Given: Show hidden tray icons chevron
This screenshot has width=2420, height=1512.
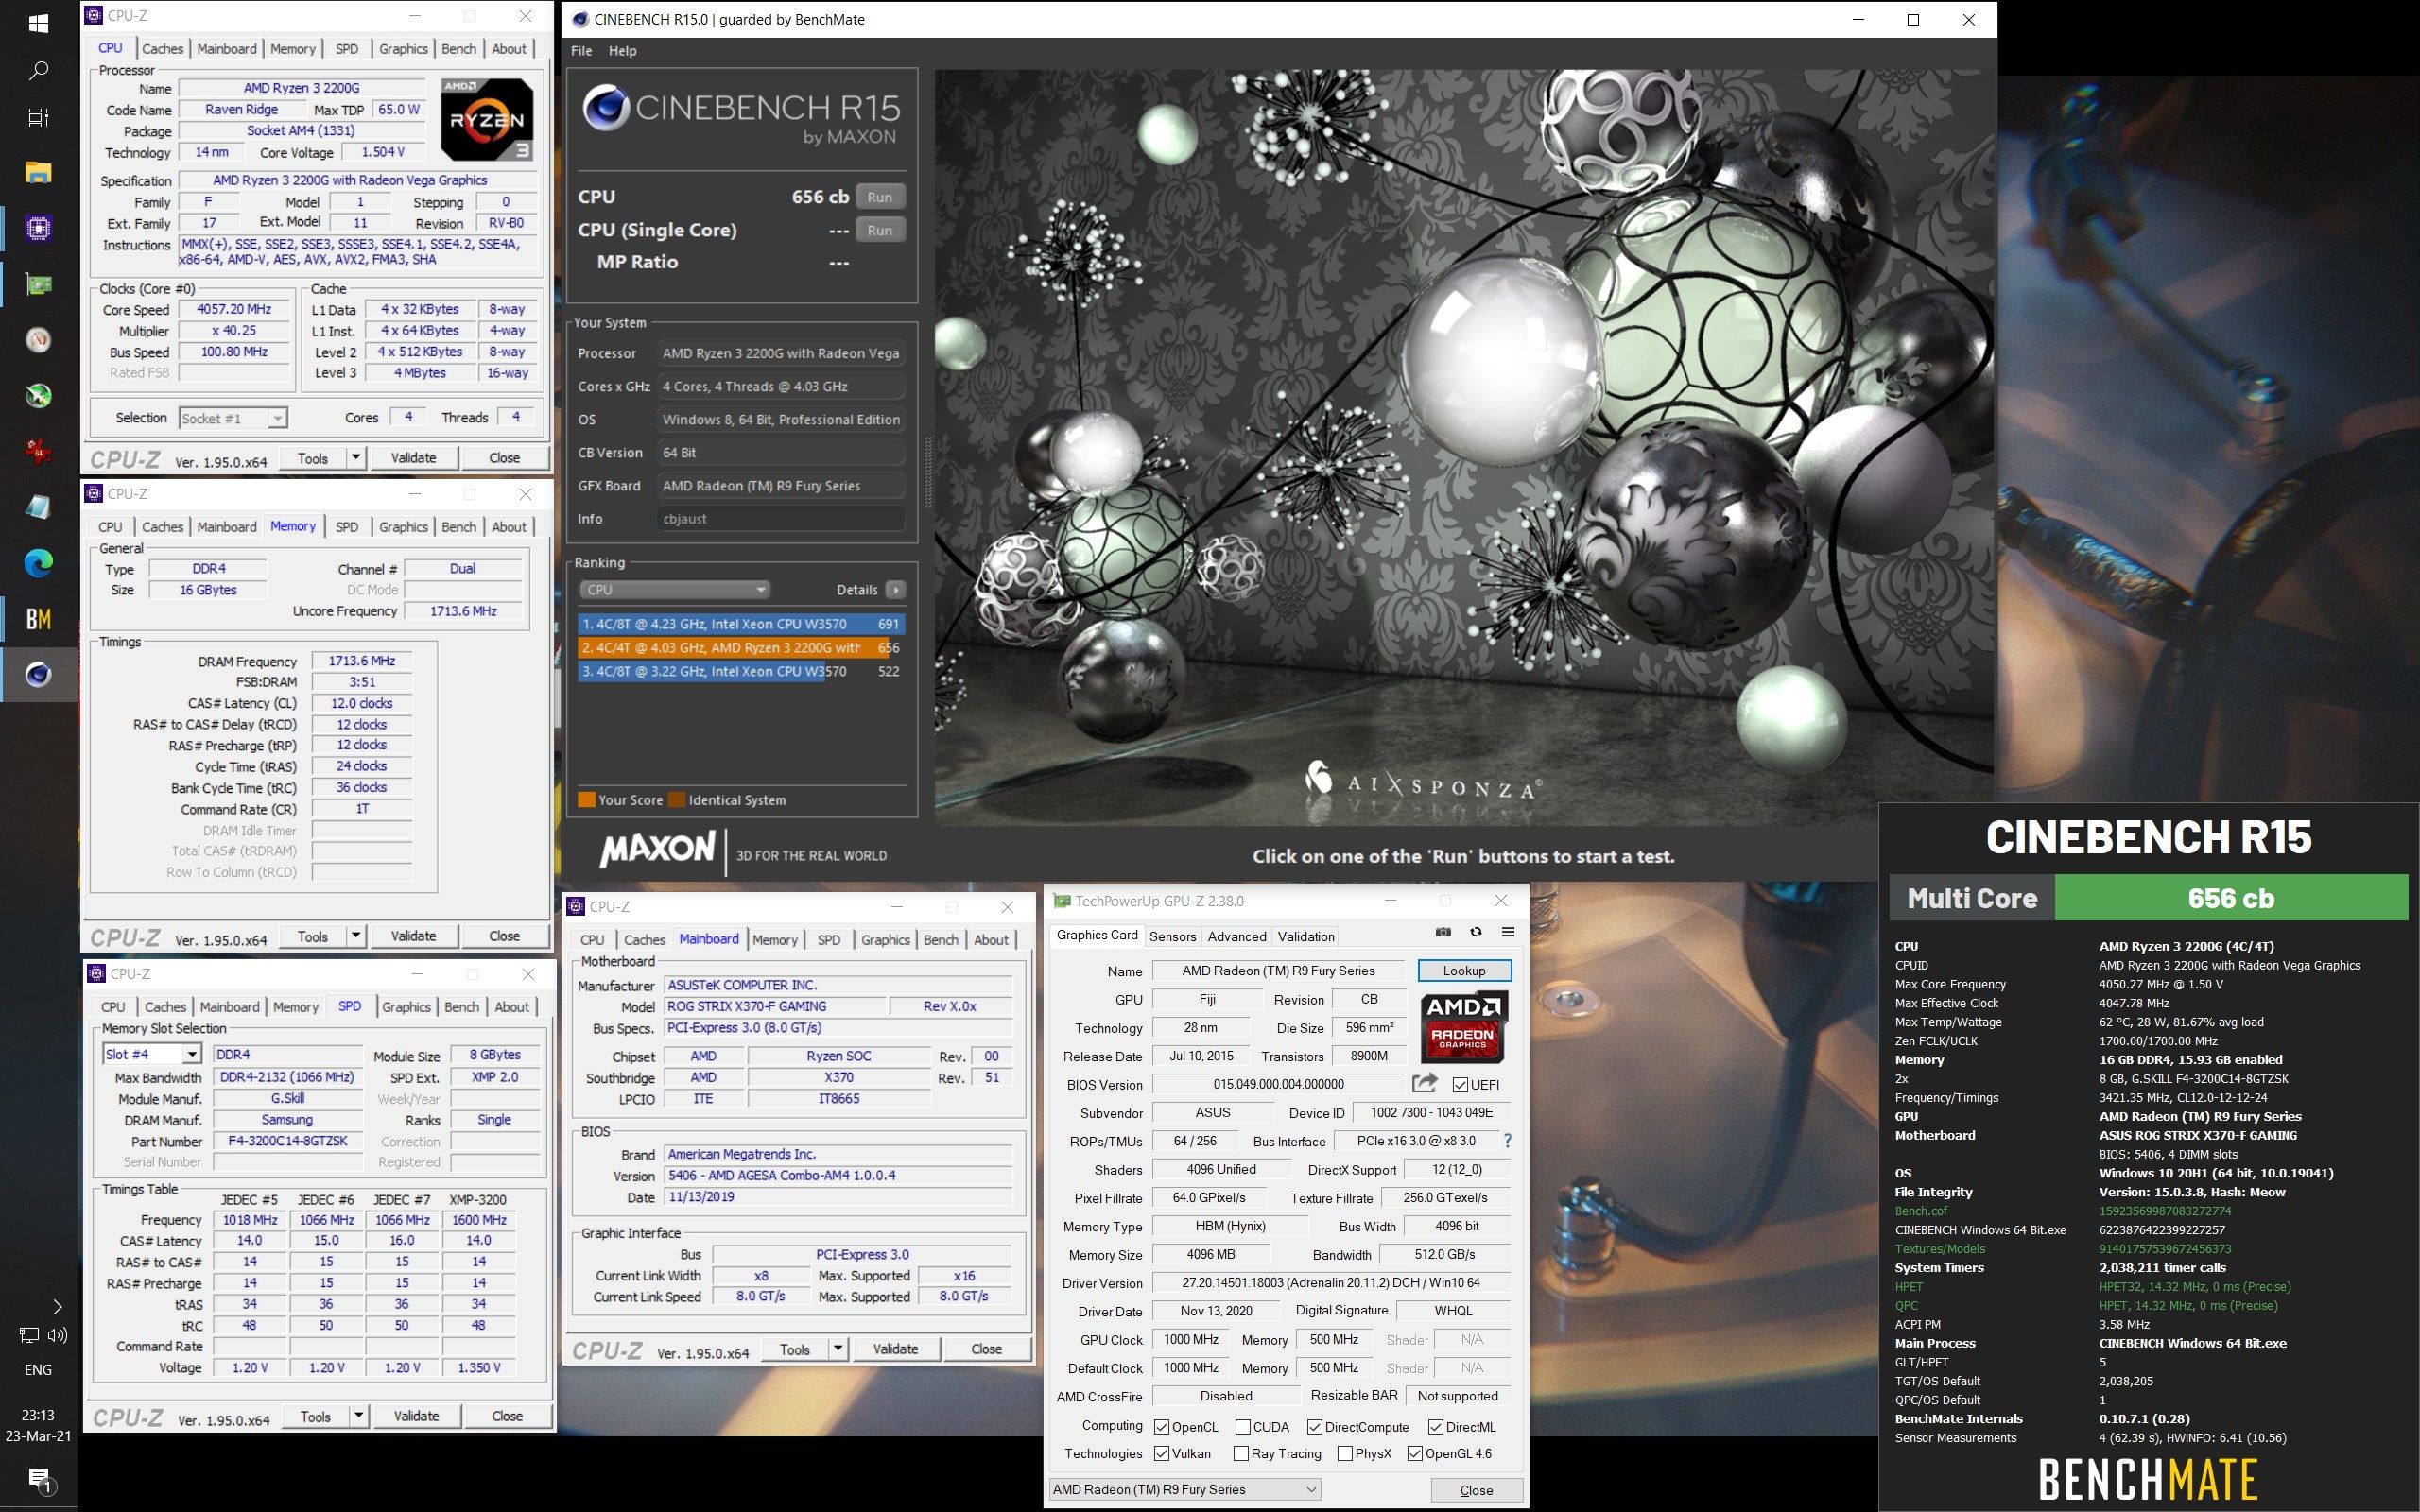Looking at the screenshot, I should [x=57, y=1306].
